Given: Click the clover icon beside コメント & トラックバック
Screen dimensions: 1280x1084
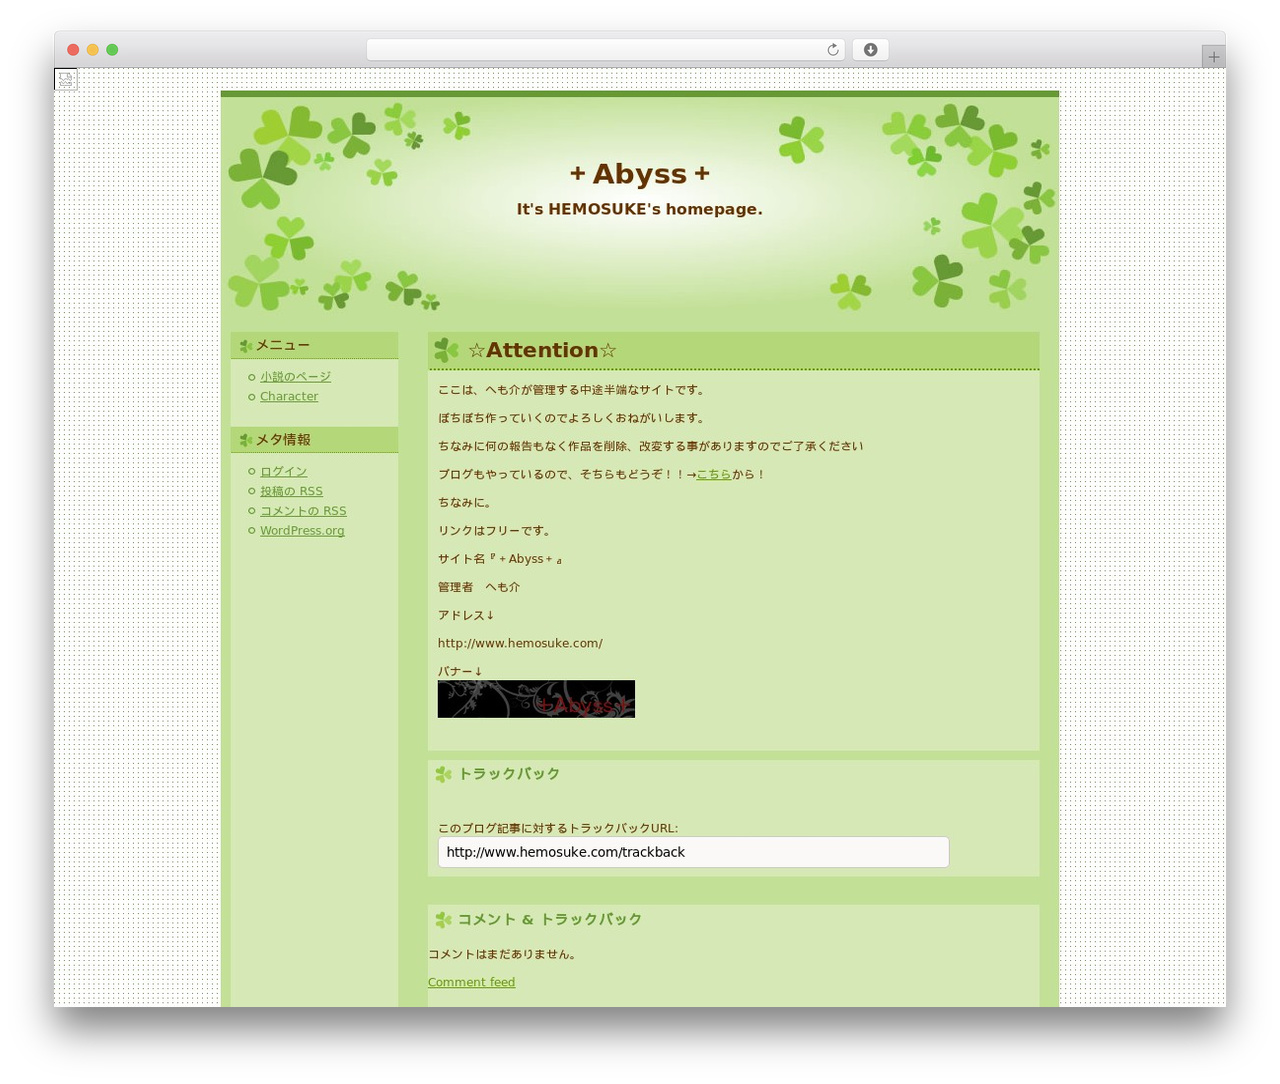Looking at the screenshot, I should point(444,920).
